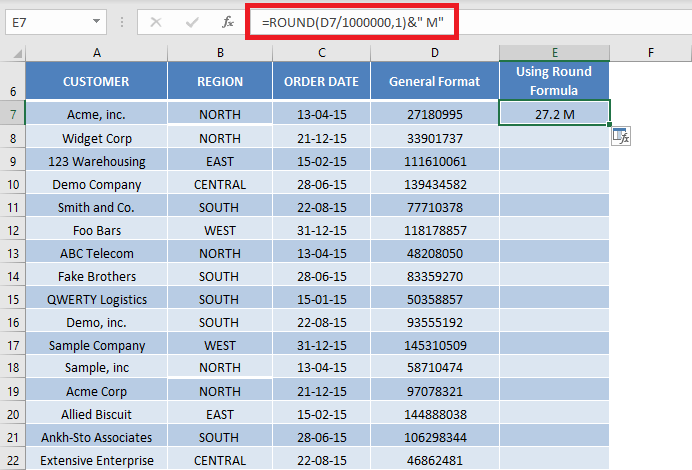Image resolution: width=692 pixels, height=470 pixels.
Task: Select the Ankh-Sto Associates cell
Action: (x=96, y=437)
